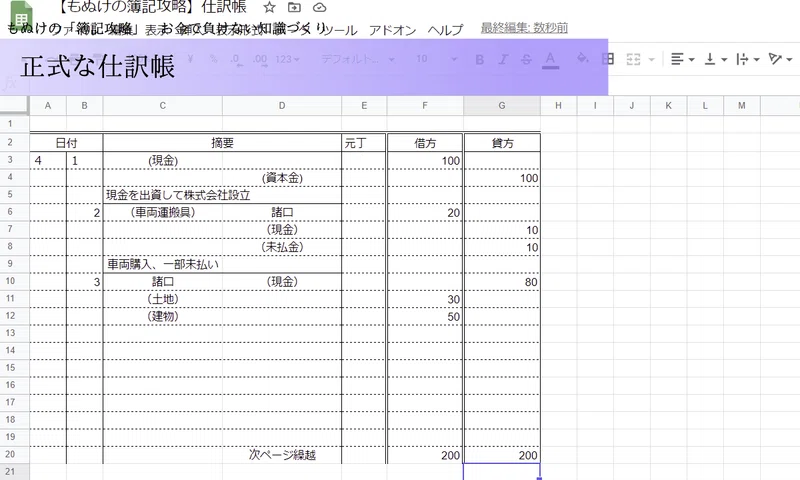Select credit total 200 in column G
Screen dimensions: 800x480
(x=502, y=454)
